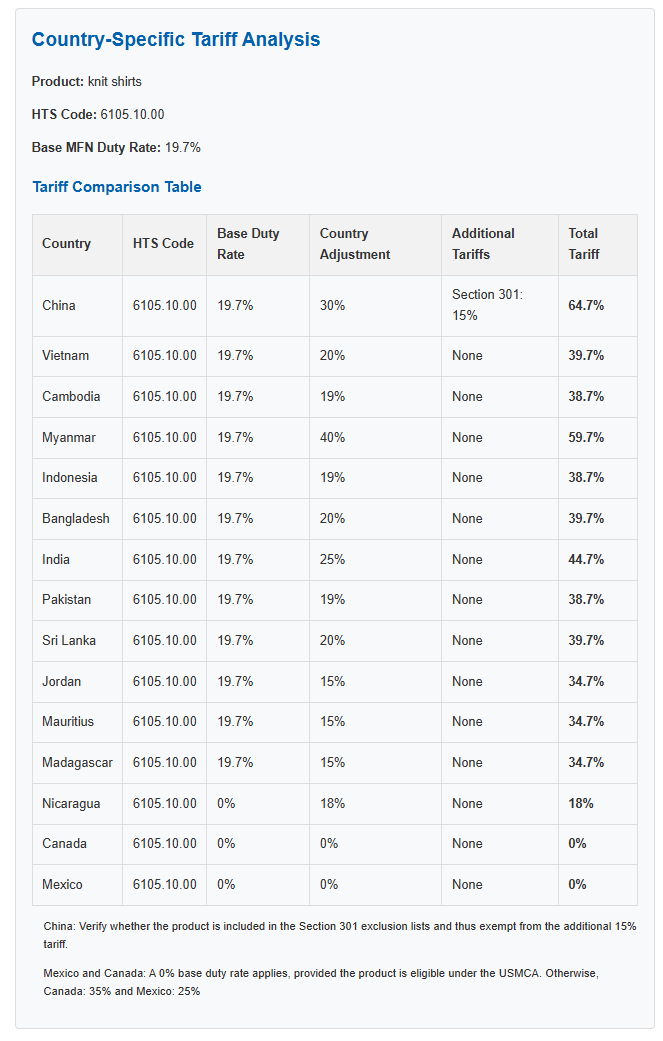Select the Vietnam country cell
Image resolution: width=663 pixels, height=1041 pixels.
(78, 356)
